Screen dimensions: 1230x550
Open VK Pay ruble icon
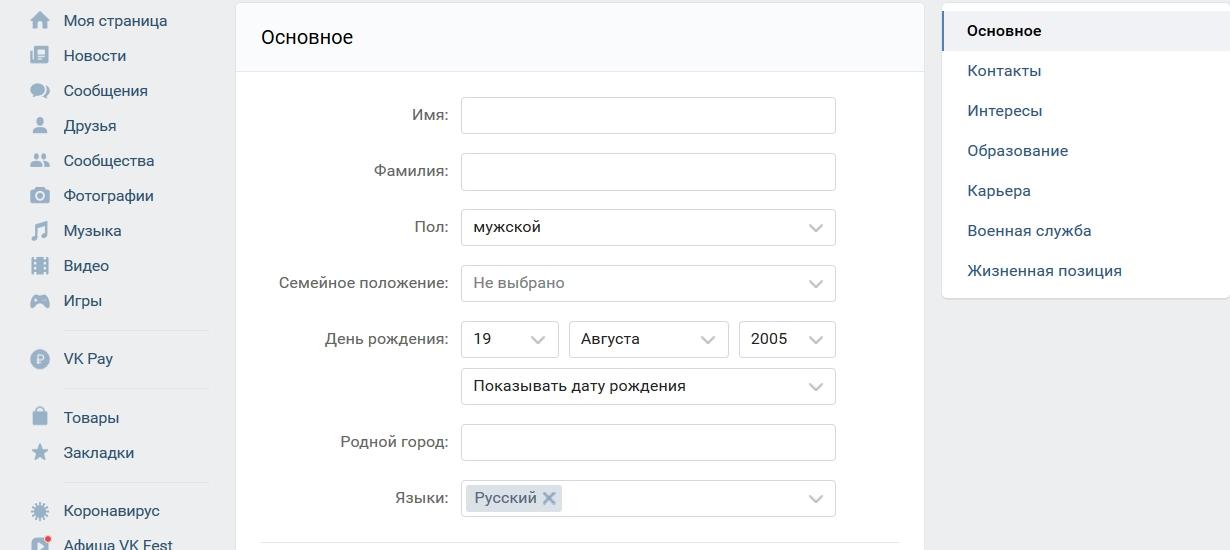coord(40,358)
